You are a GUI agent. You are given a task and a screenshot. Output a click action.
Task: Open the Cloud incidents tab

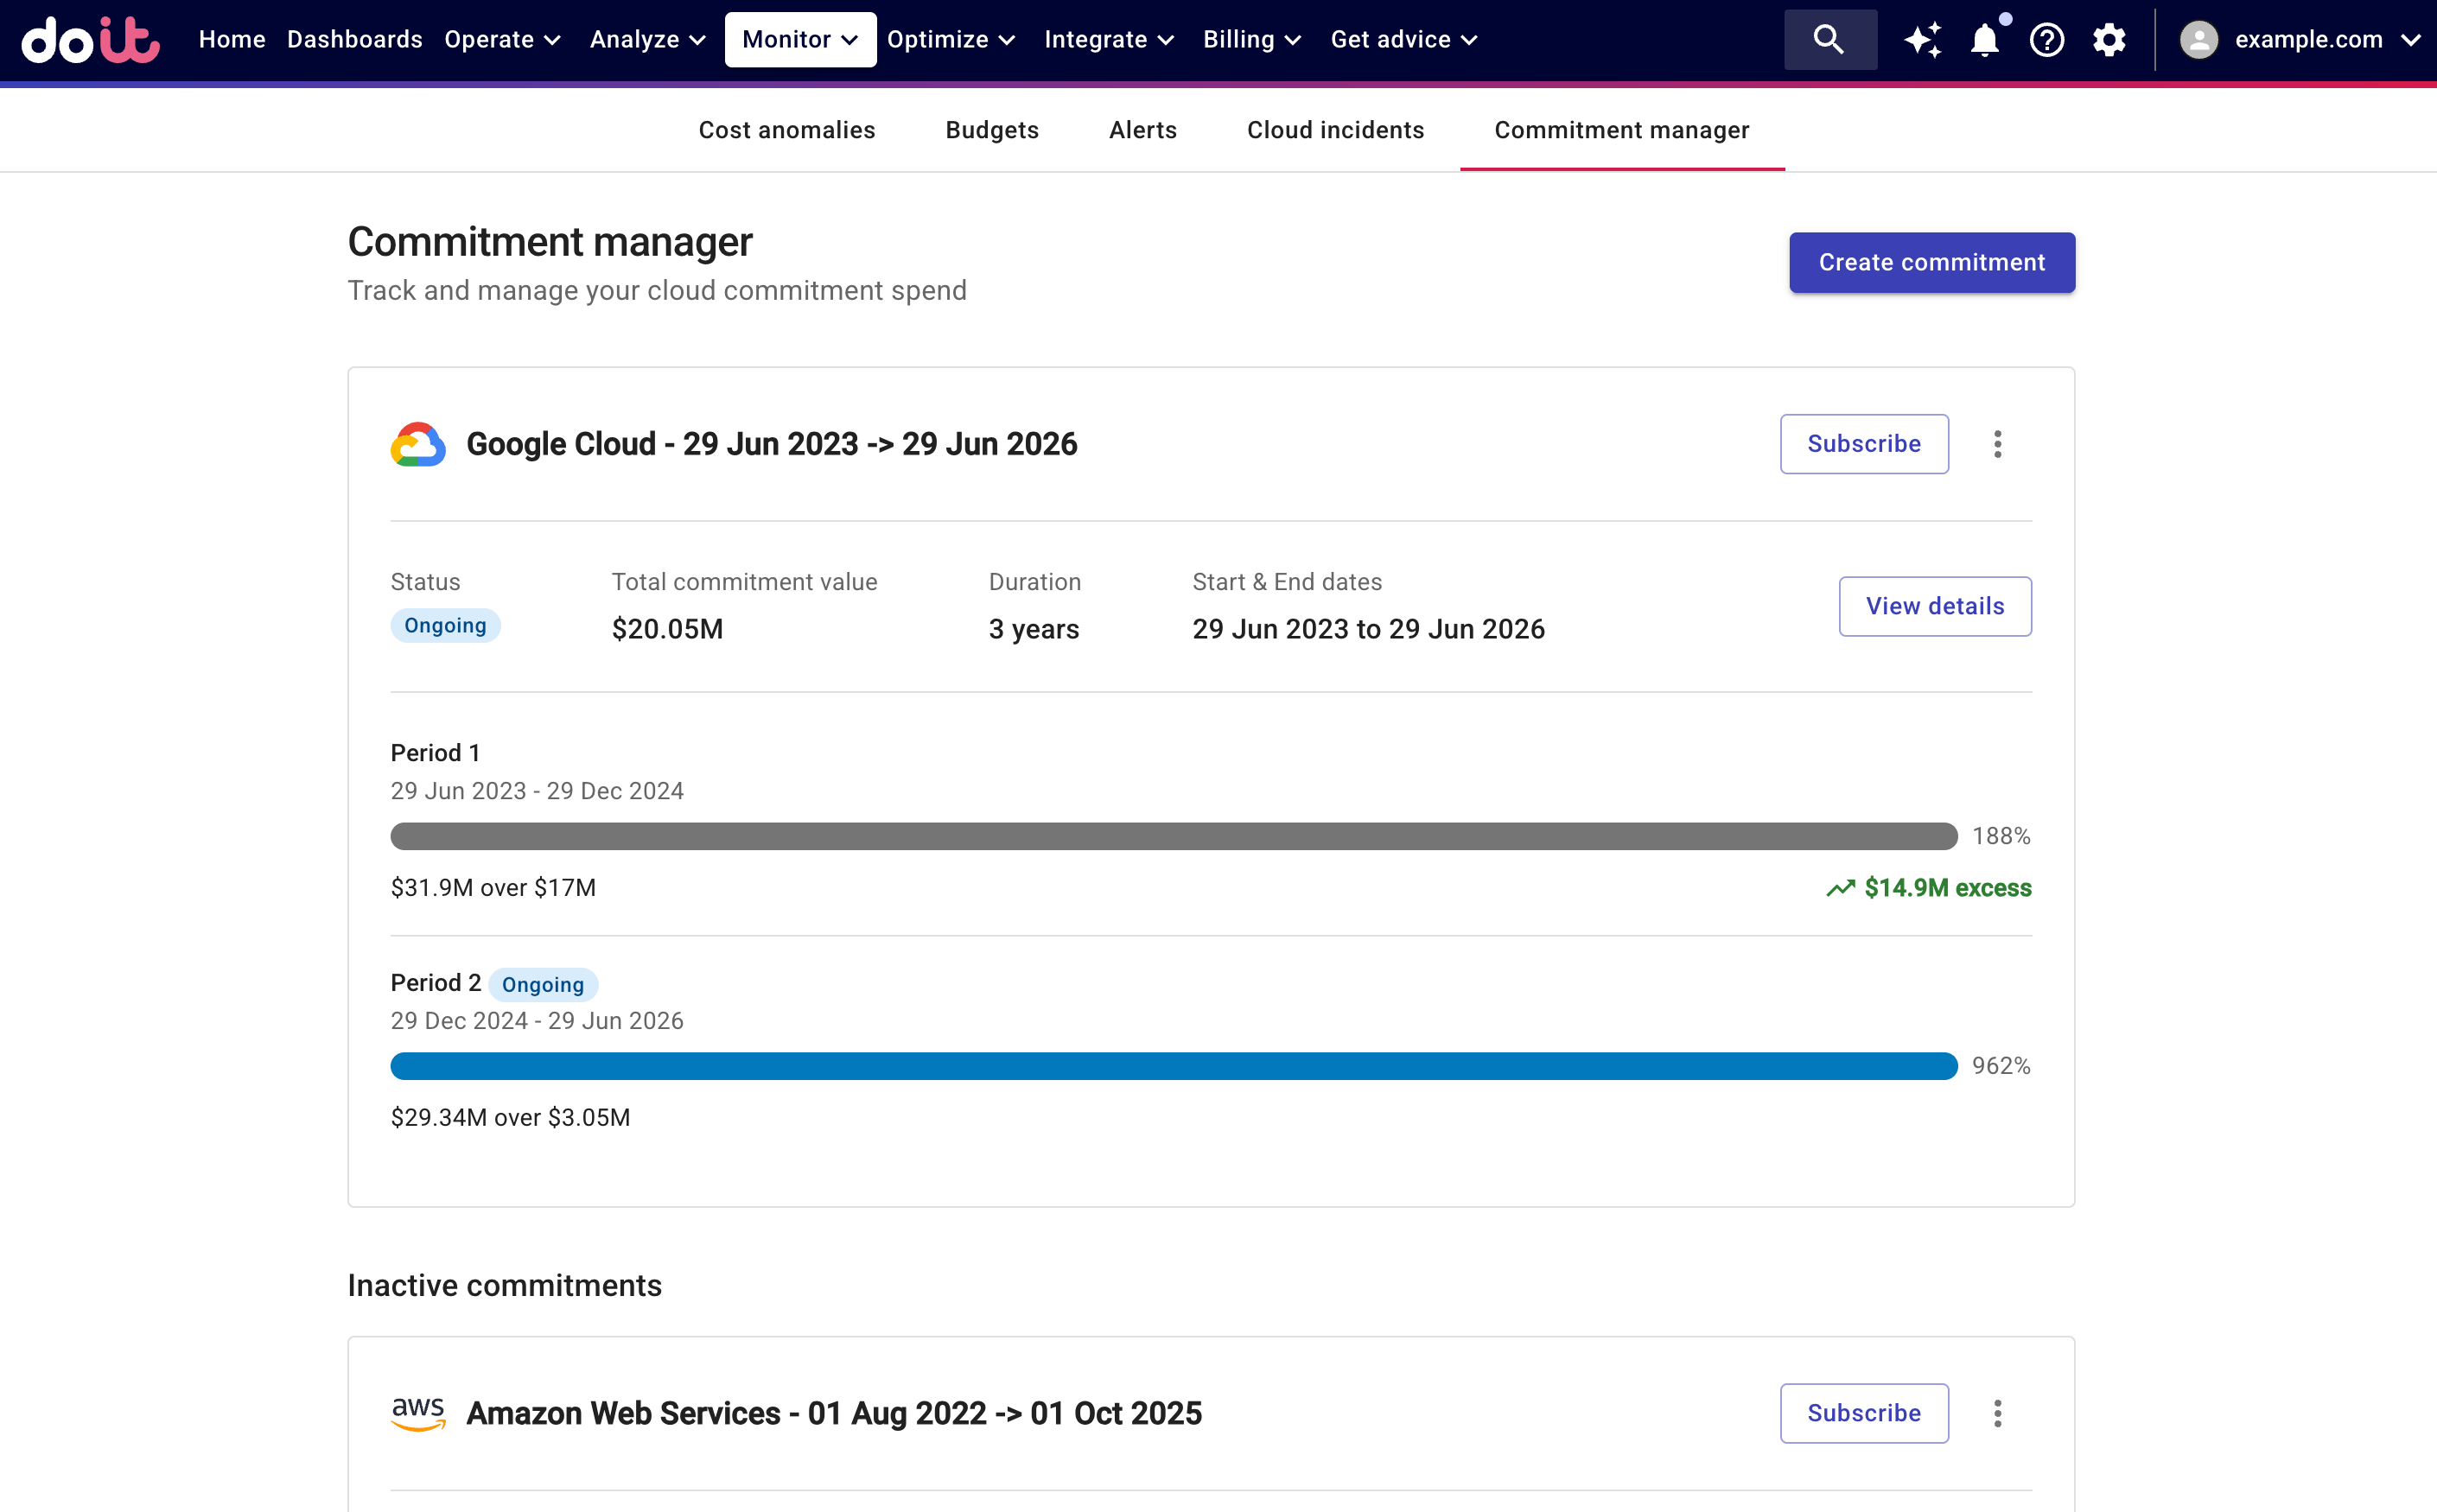1335,130
